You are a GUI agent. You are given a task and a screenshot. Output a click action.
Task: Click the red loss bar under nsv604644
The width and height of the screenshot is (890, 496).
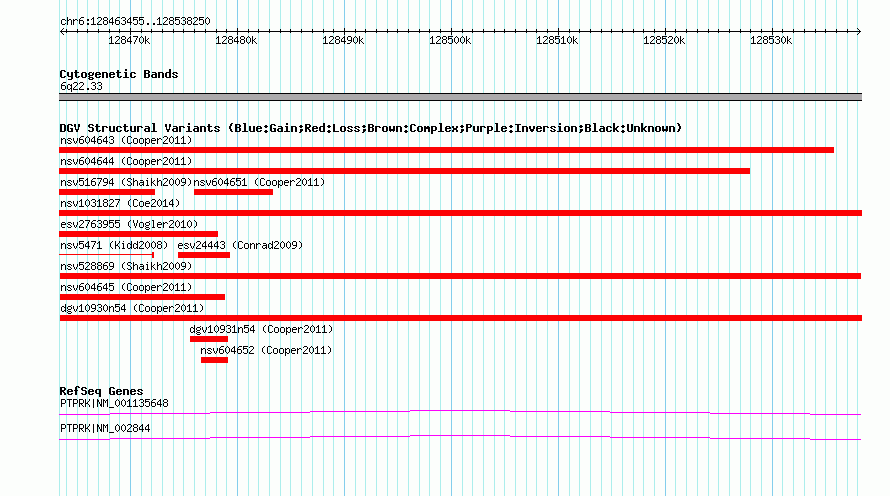(405, 171)
